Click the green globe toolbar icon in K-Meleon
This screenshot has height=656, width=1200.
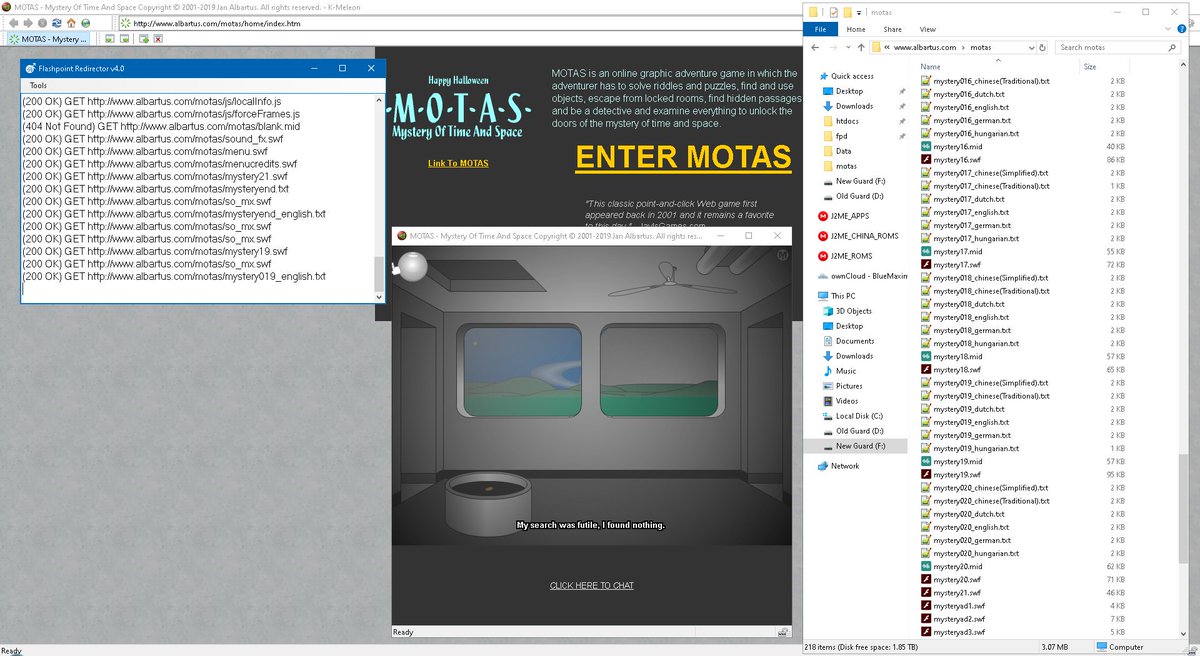[x=85, y=23]
